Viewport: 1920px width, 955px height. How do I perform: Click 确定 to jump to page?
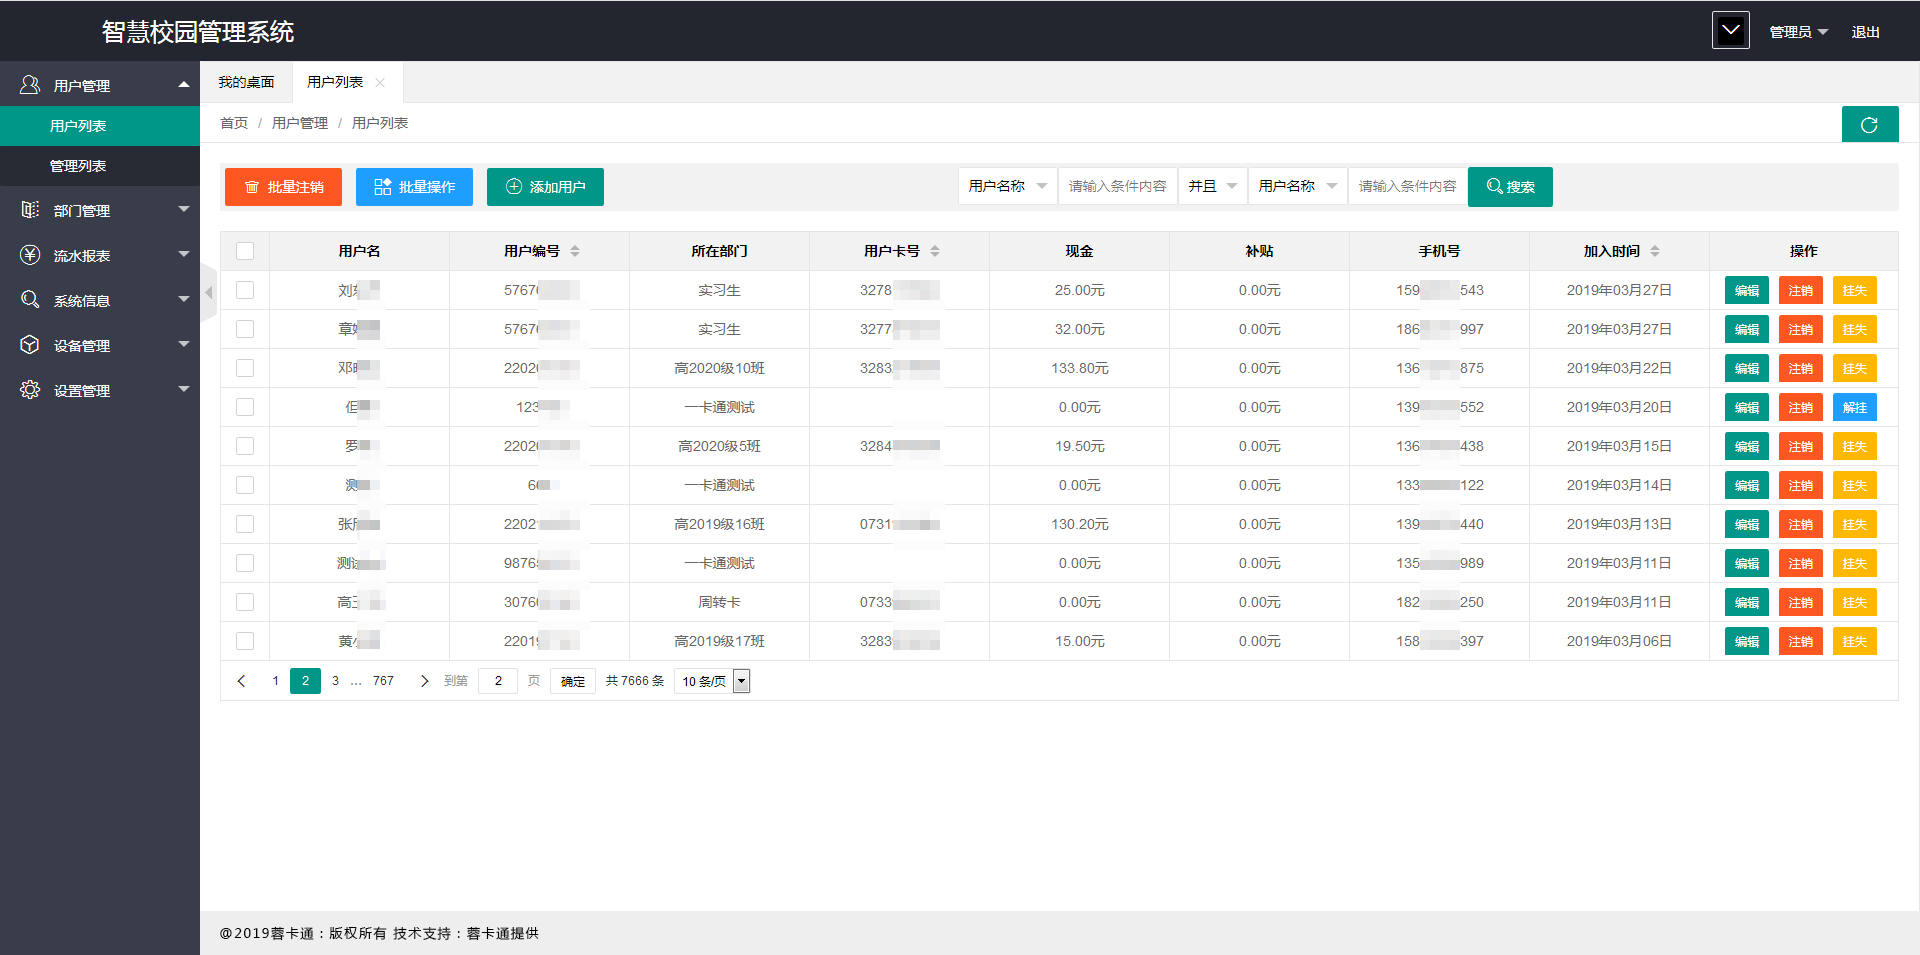click(573, 681)
